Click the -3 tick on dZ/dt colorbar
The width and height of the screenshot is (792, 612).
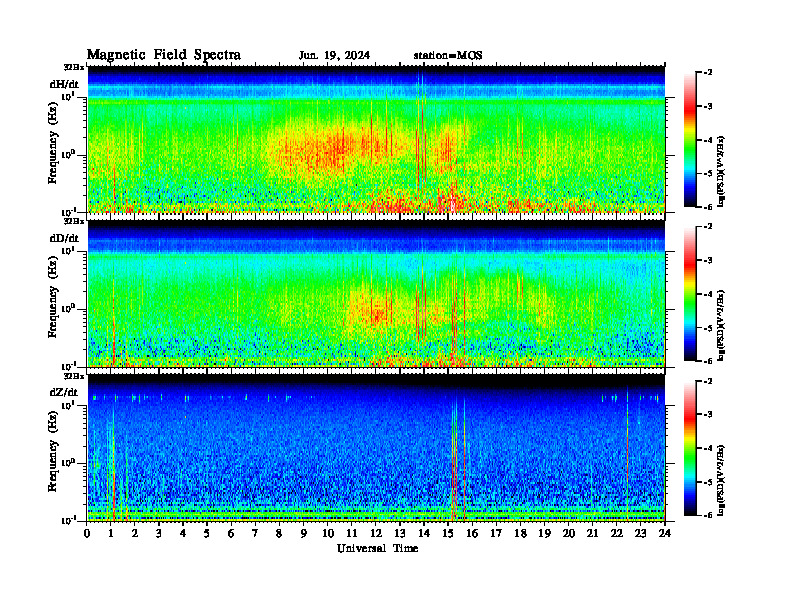708,414
